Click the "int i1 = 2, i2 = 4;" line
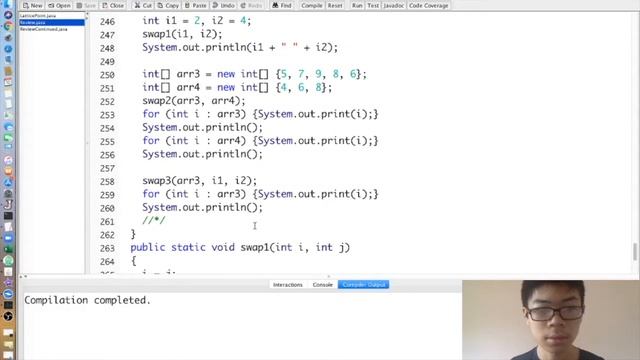640x360 pixels. pyautogui.click(x=197, y=21)
